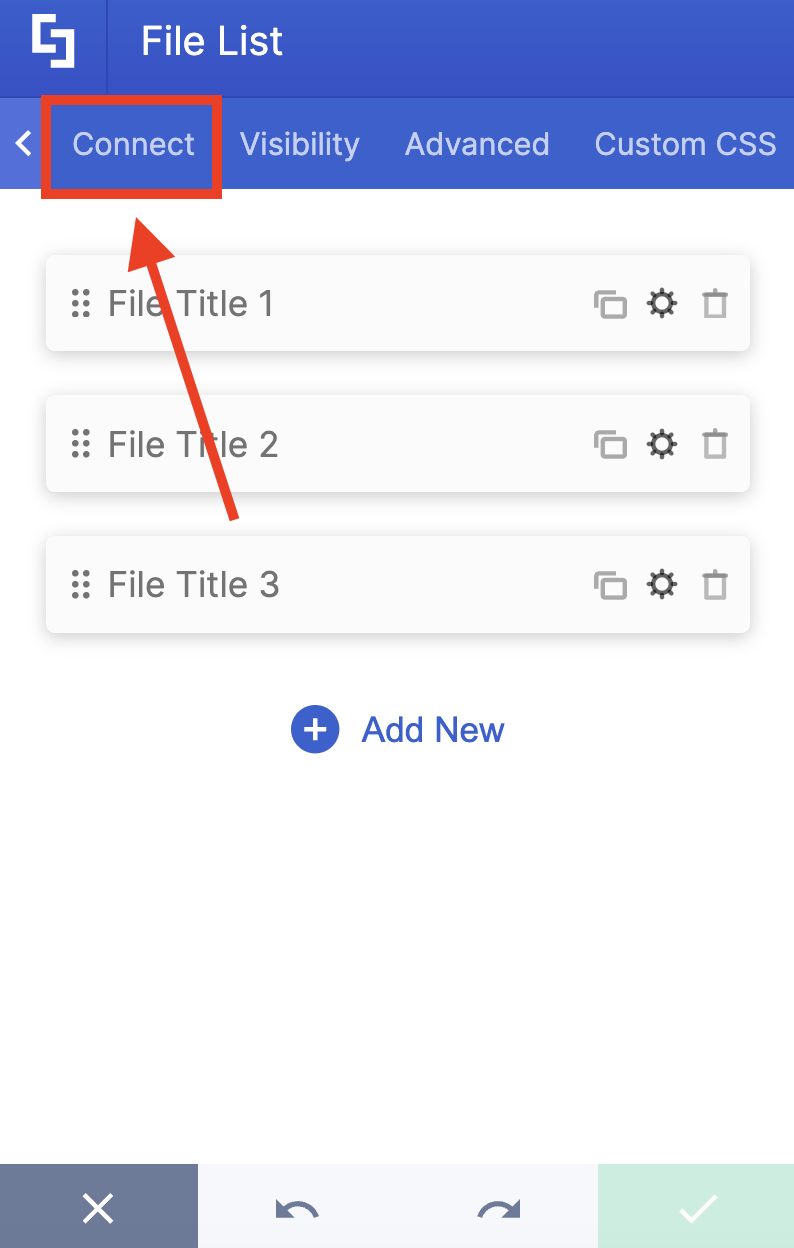This screenshot has width=794, height=1248.
Task: Undo the last change
Action: pos(297,1207)
